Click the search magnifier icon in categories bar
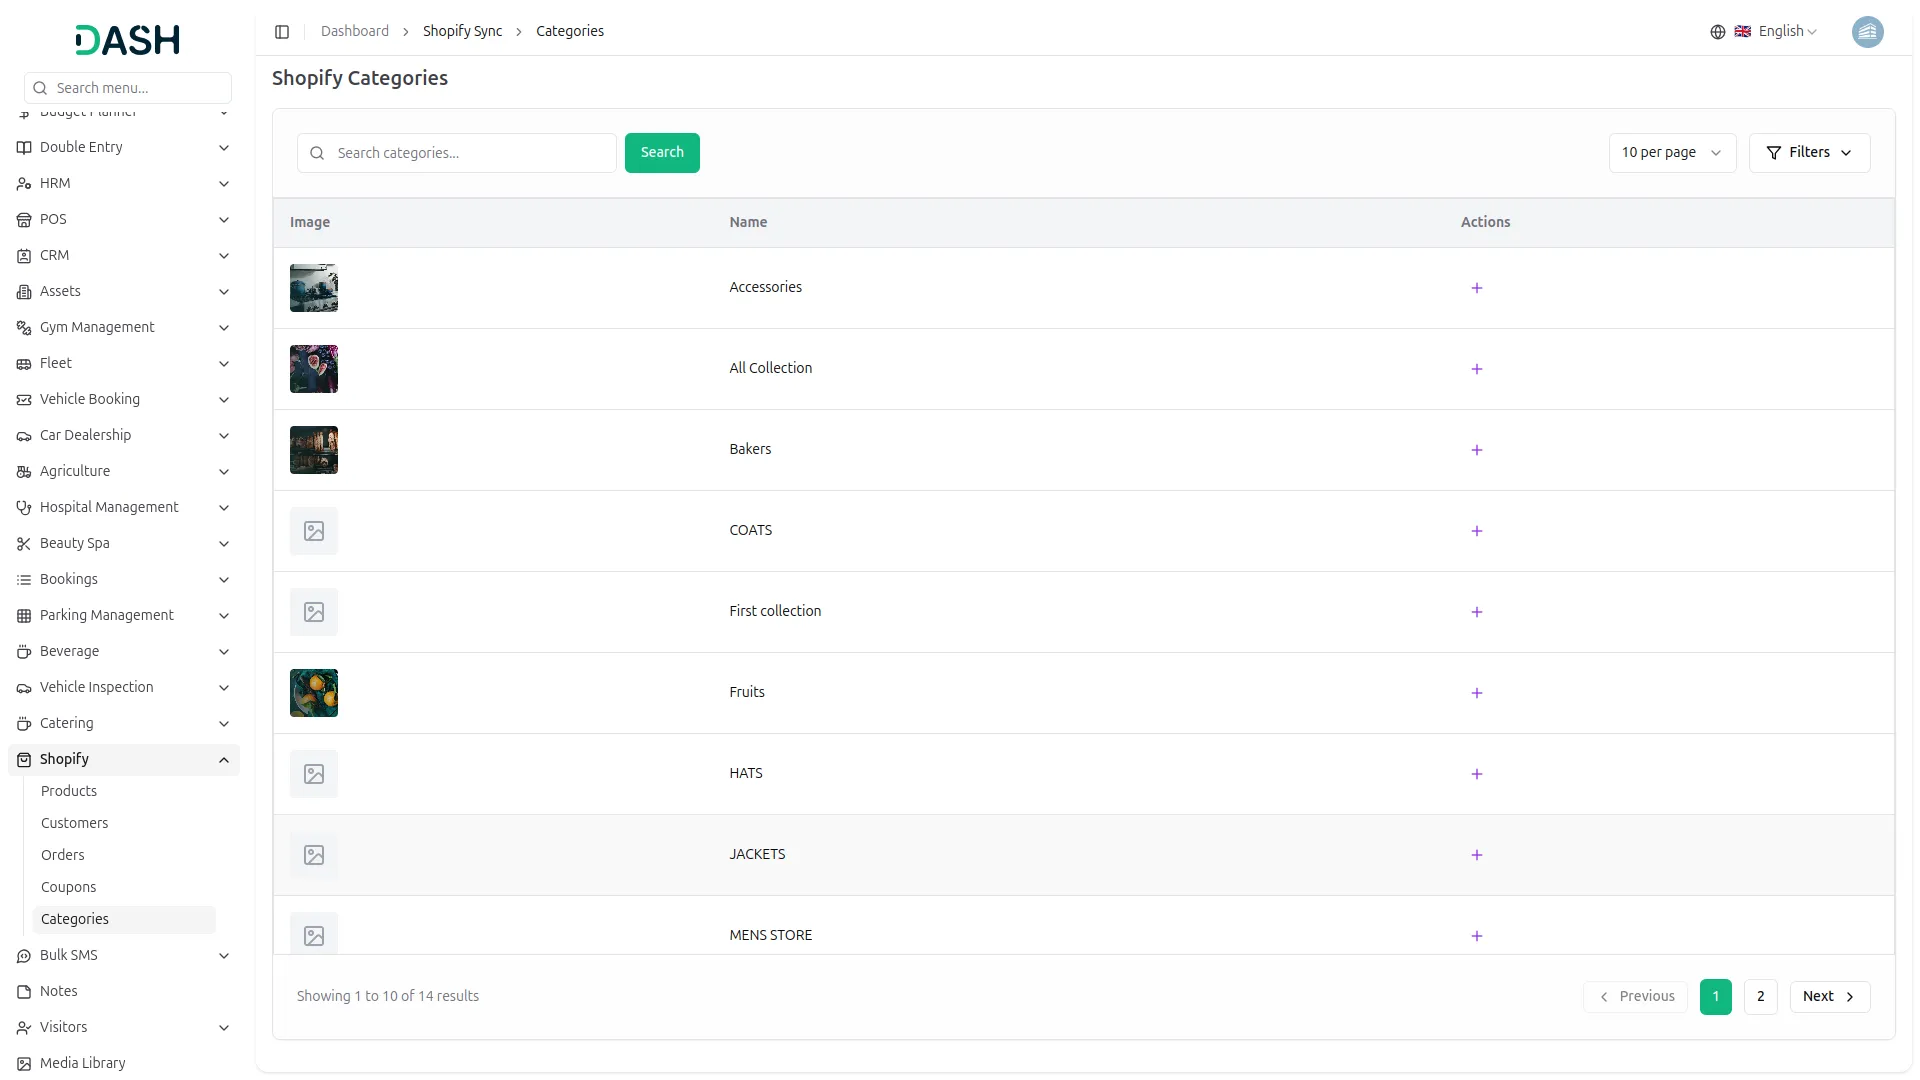The width and height of the screenshot is (1920, 1080). pos(317,152)
